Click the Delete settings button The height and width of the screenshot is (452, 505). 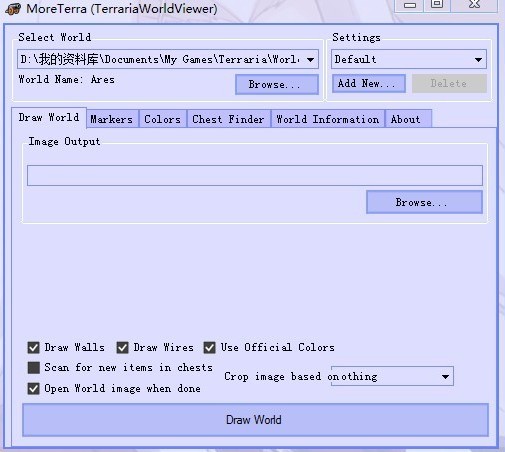click(x=449, y=83)
